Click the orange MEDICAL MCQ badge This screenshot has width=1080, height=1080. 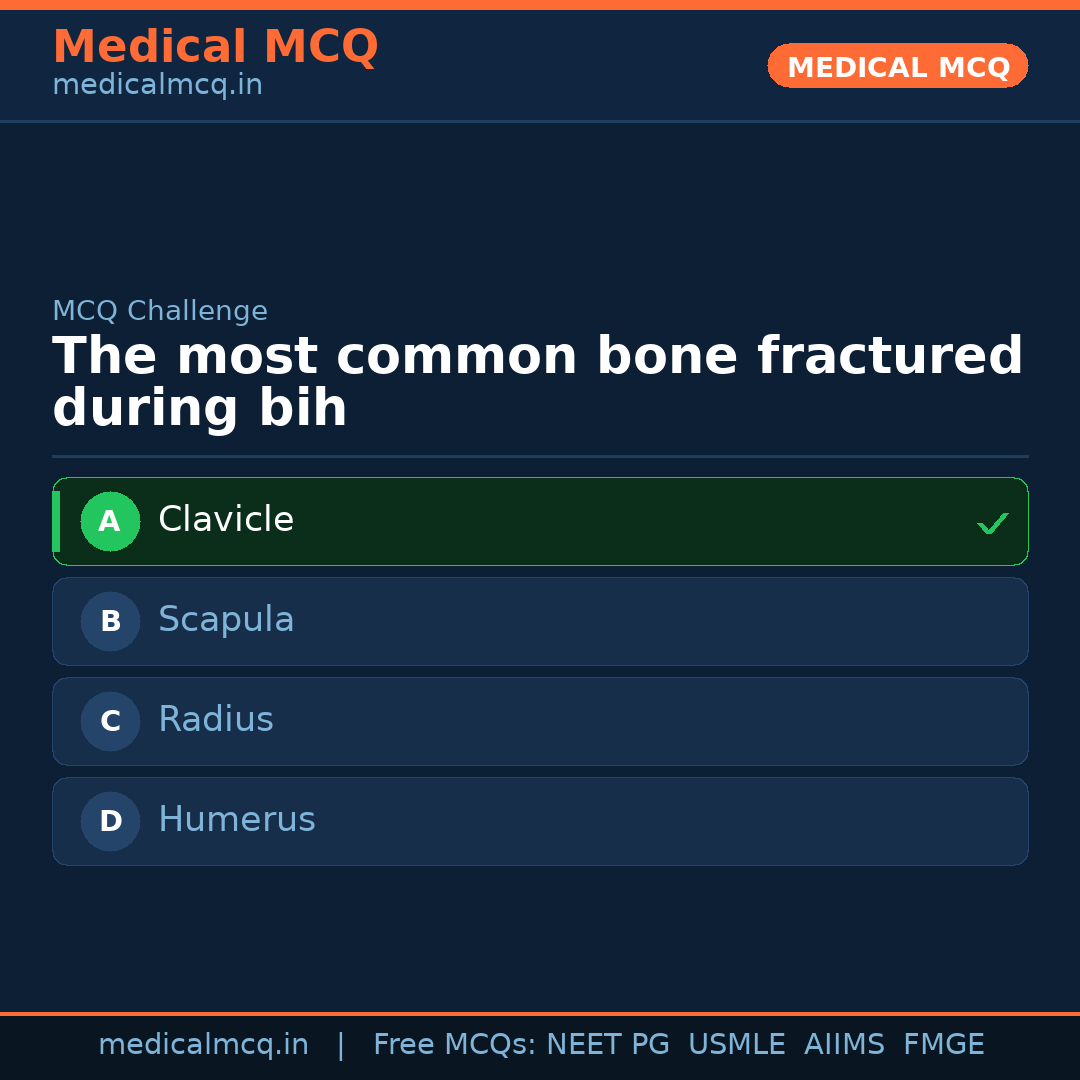(898, 66)
